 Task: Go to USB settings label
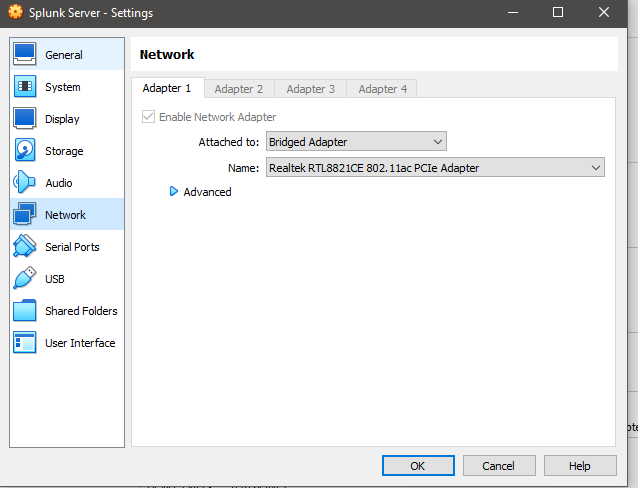55,279
